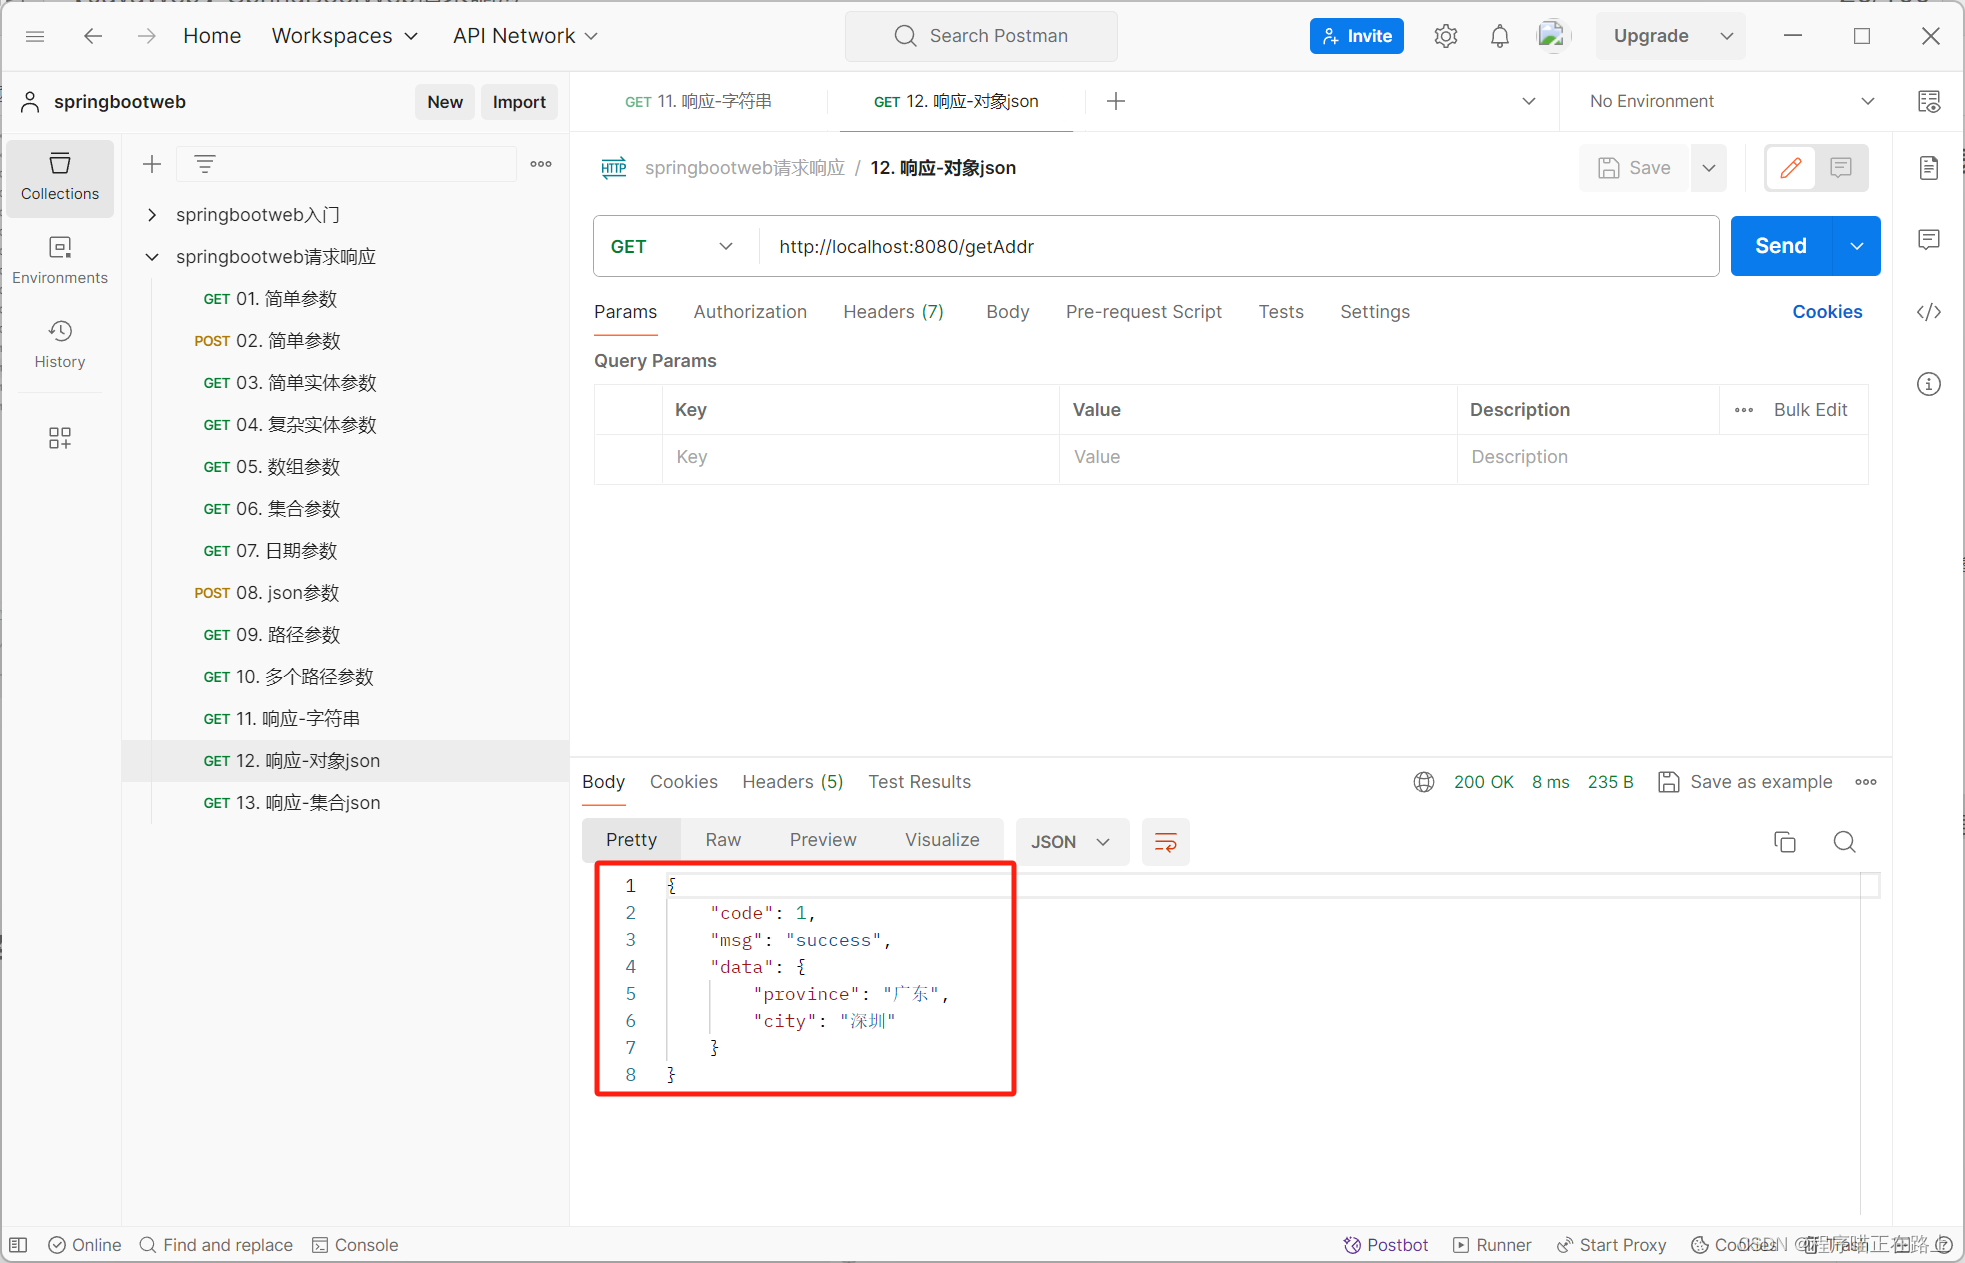Click the query param Key field
The width and height of the screenshot is (1965, 1263).
[860, 458]
